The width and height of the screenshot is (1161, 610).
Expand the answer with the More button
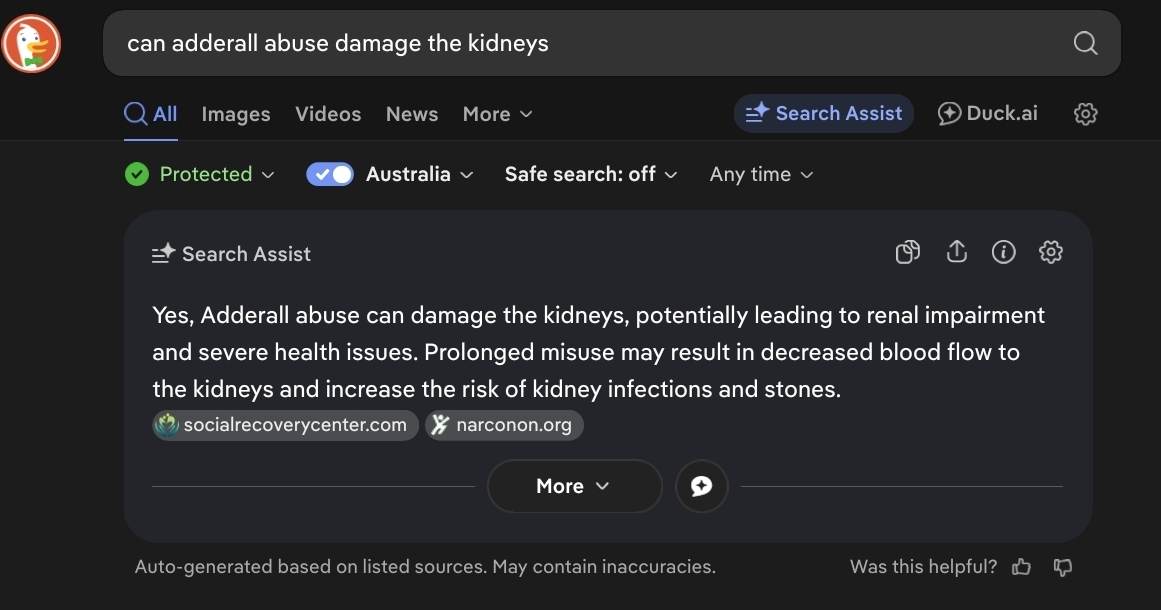[574, 486]
